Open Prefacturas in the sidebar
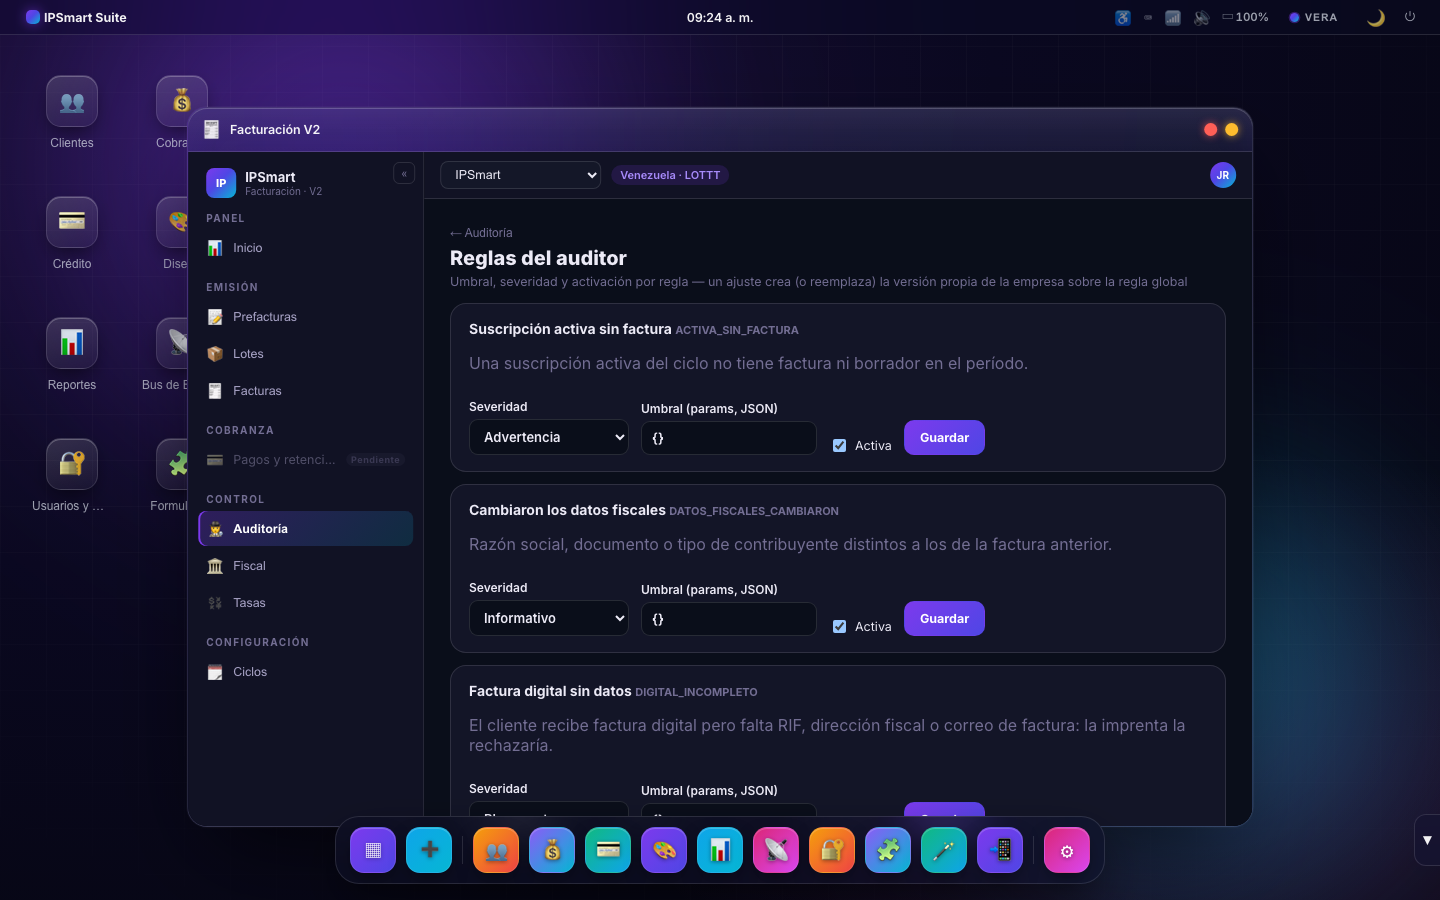 tap(306, 317)
